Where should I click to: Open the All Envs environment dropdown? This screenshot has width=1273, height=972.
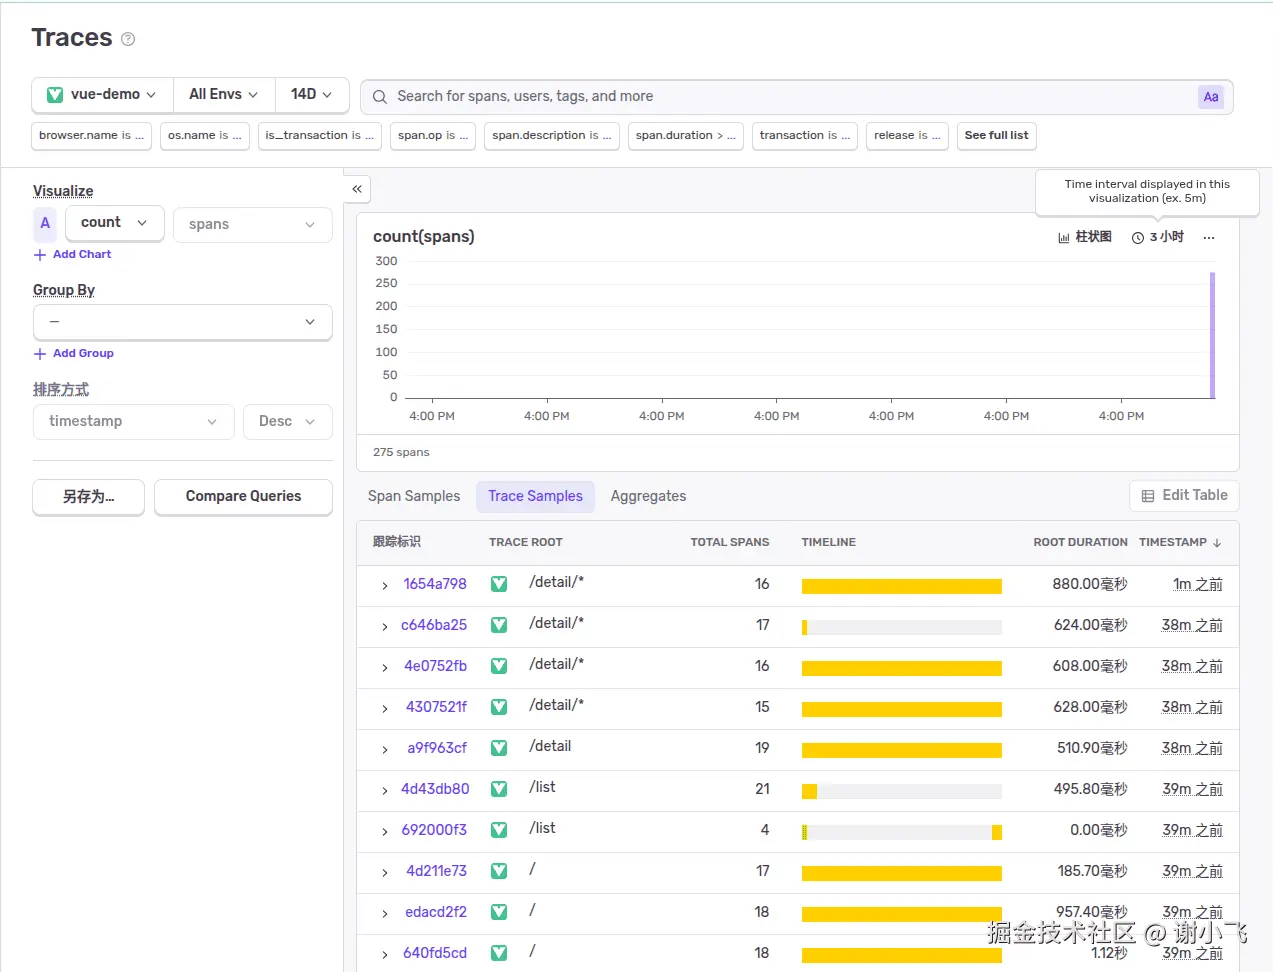[223, 95]
